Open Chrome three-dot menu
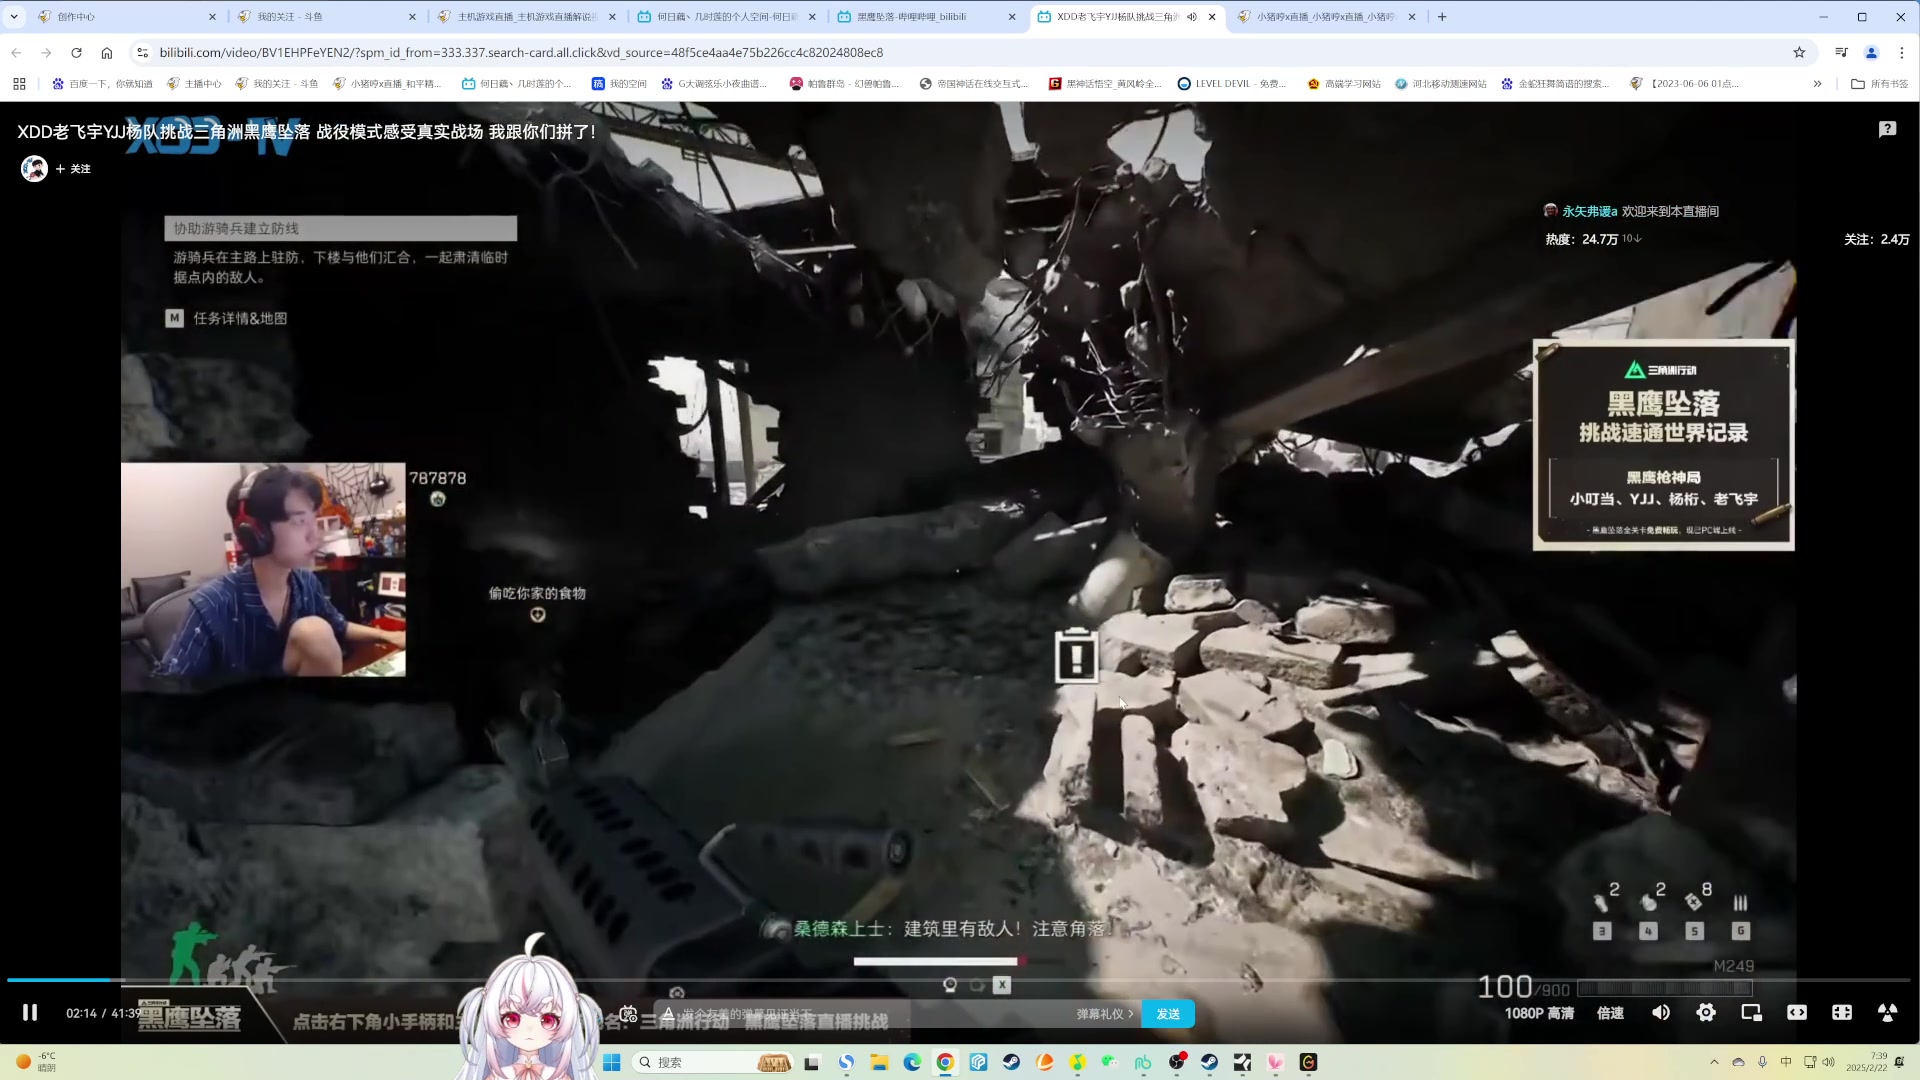Image resolution: width=1920 pixels, height=1080 pixels. coord(1902,53)
